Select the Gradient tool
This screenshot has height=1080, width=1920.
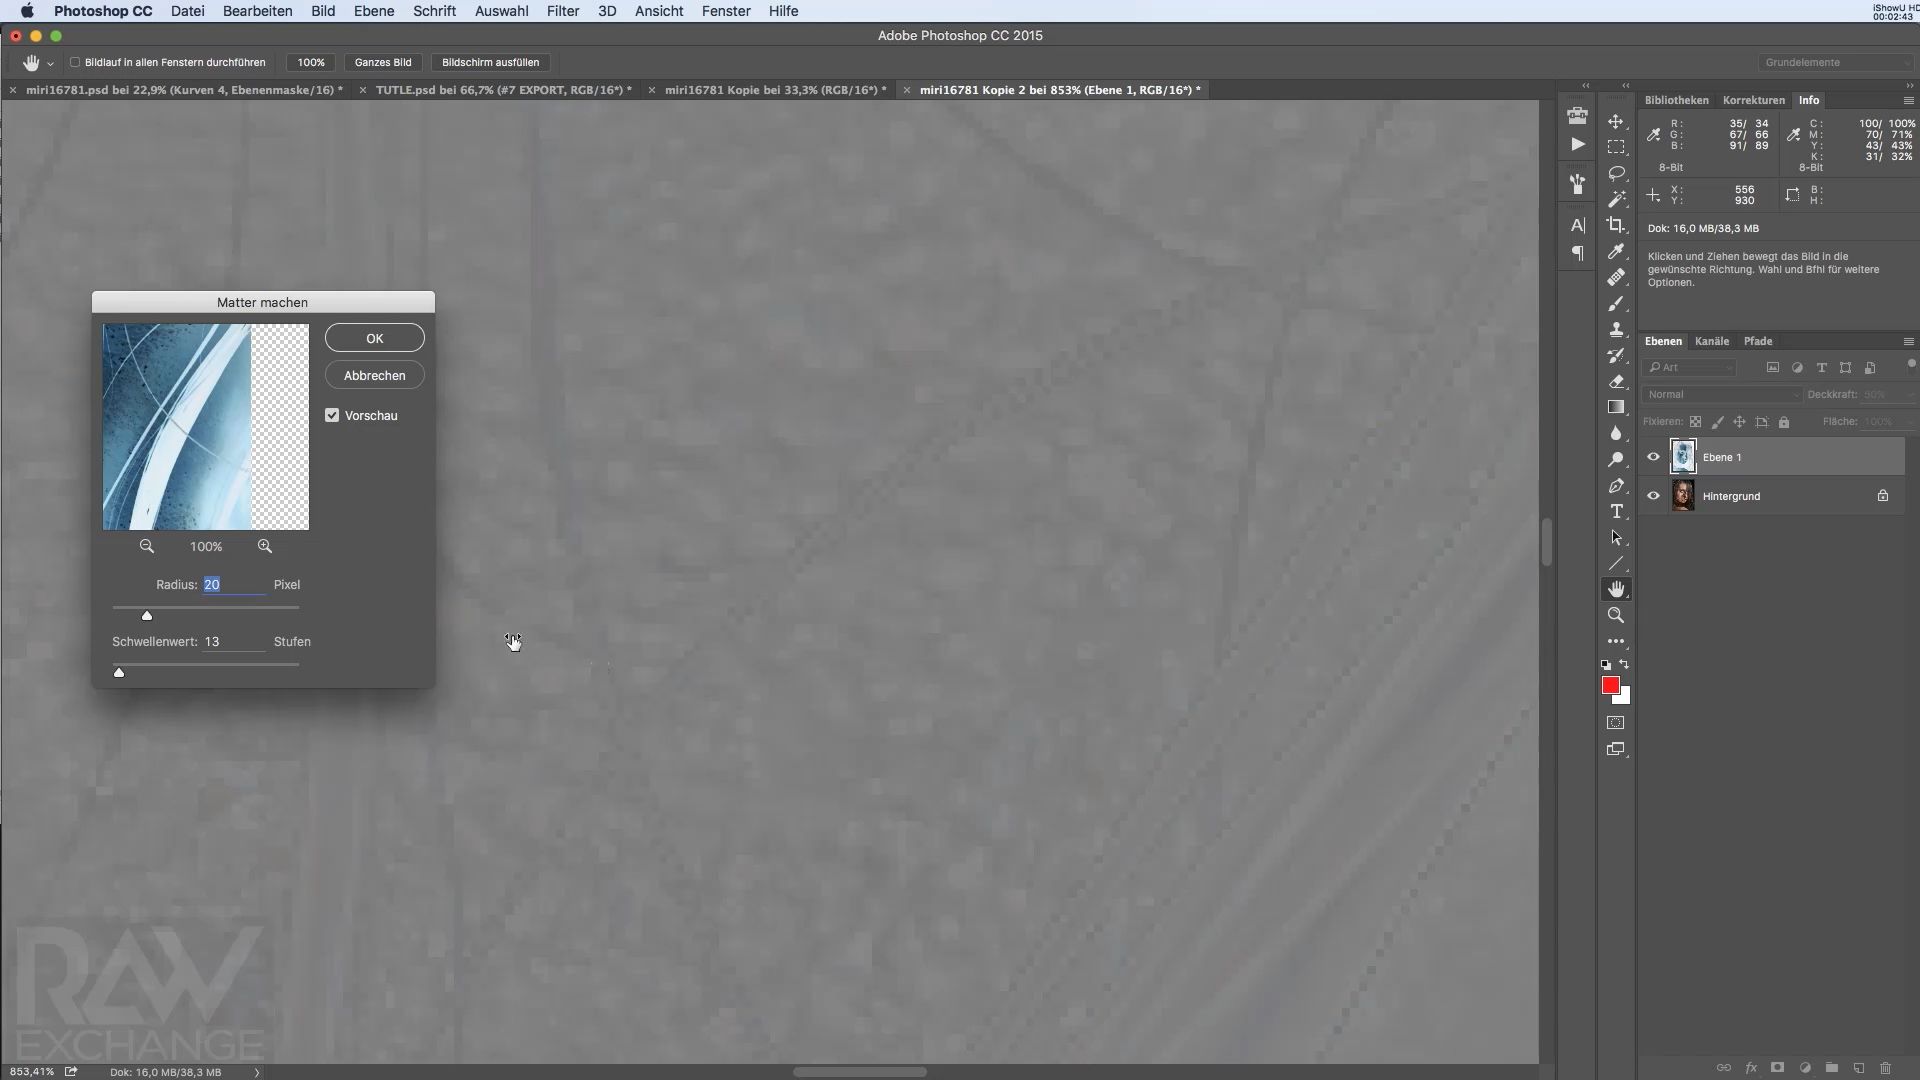click(x=1615, y=407)
